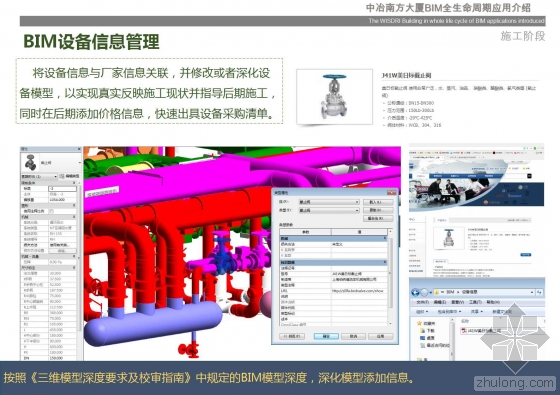Collapse the first parameter group in the dialog

click(385, 238)
